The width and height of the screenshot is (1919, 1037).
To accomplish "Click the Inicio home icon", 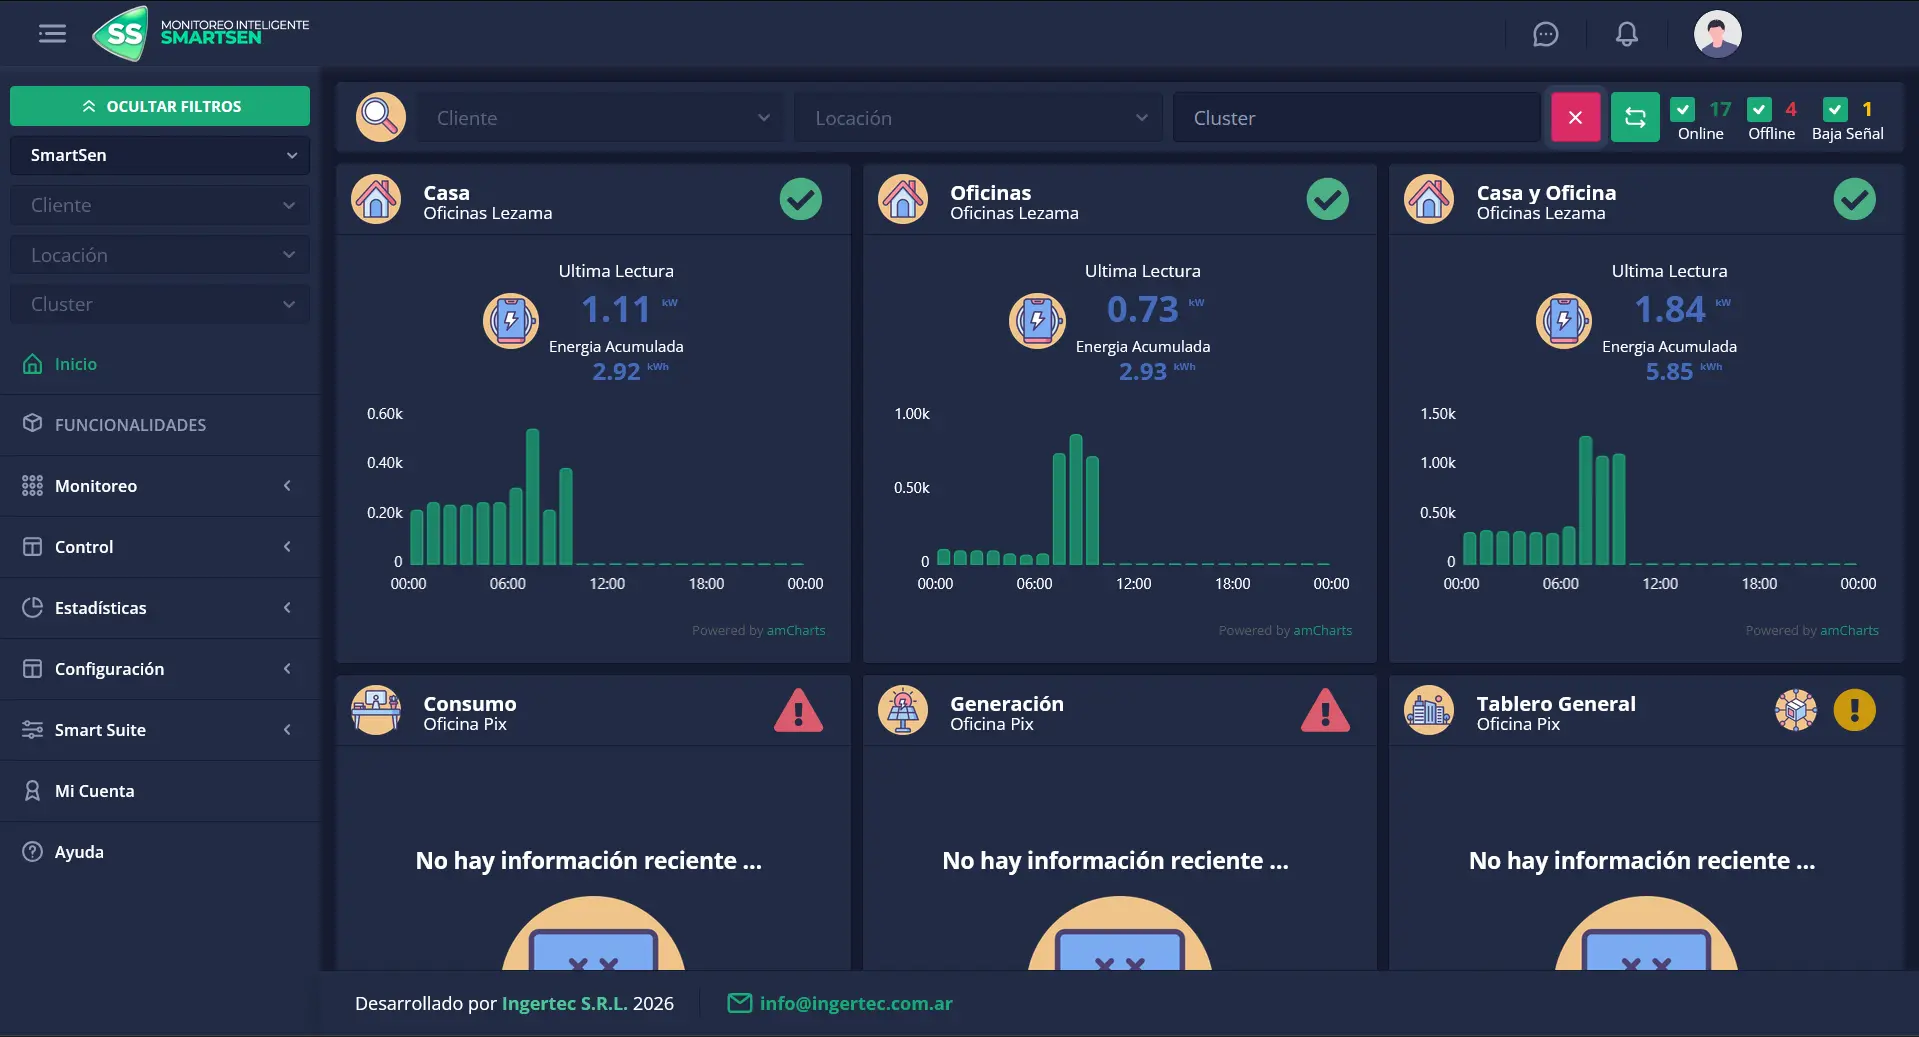I will [32, 364].
